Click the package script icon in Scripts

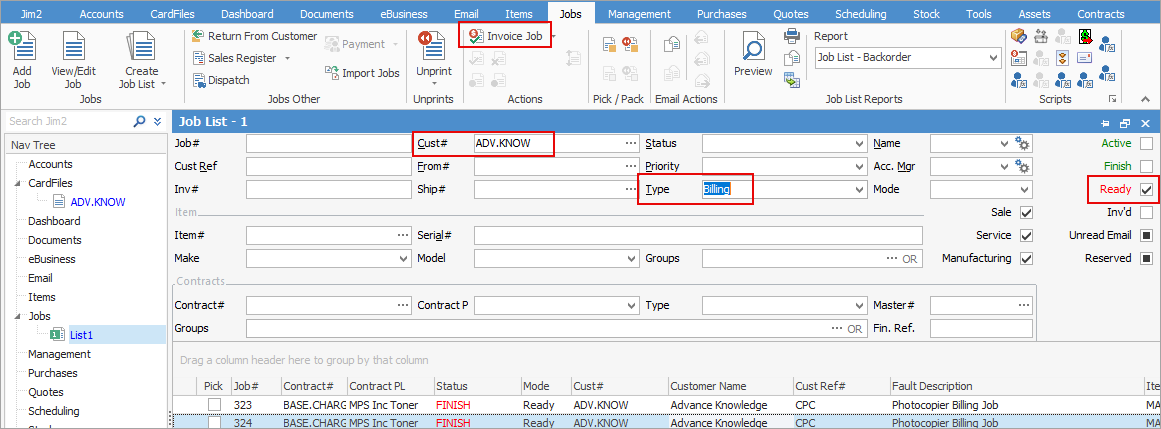click(x=1019, y=37)
